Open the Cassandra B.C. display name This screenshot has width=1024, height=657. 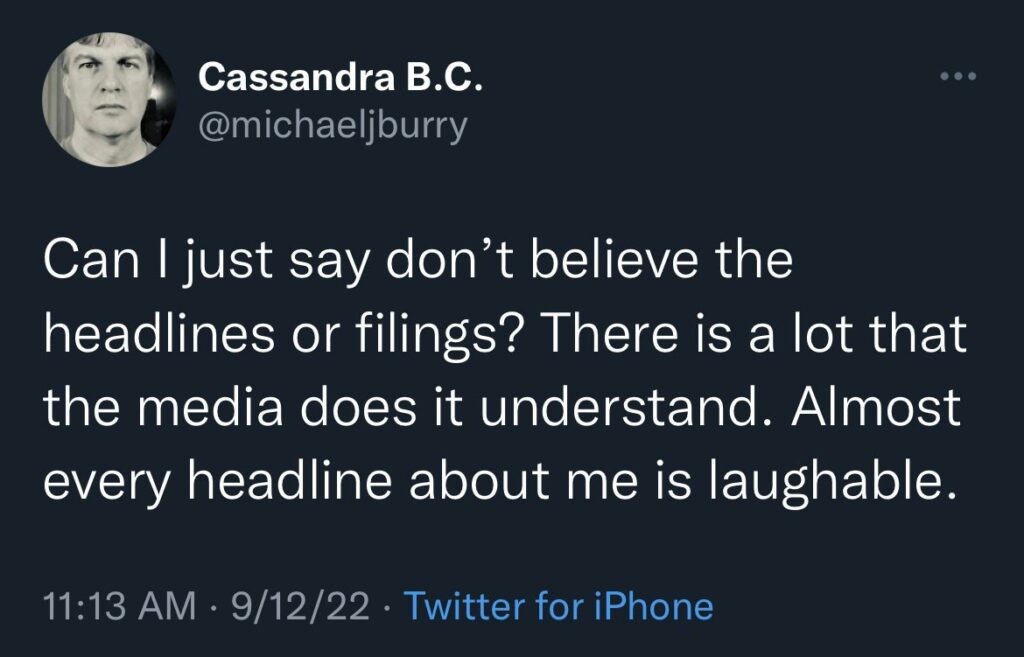(x=341, y=77)
